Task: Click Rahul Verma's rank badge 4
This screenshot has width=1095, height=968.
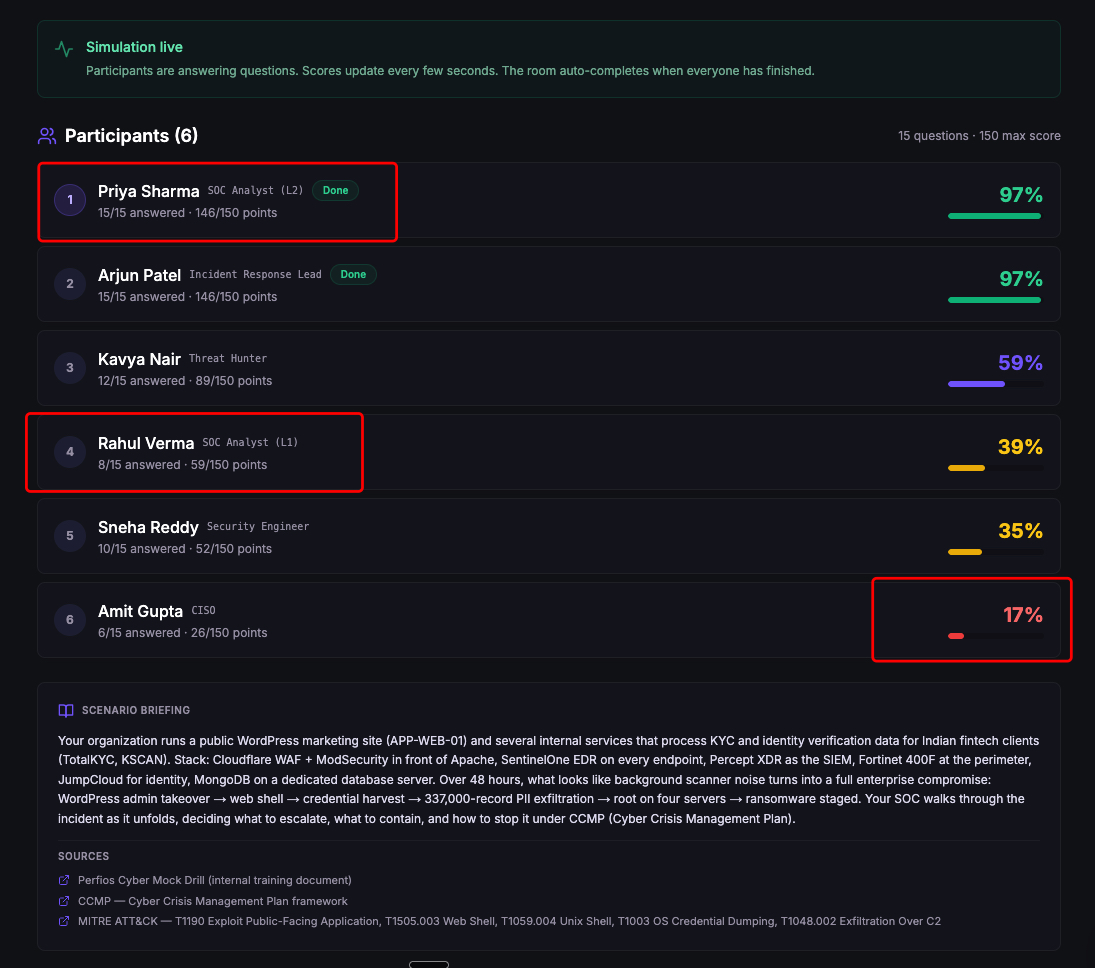Action: pyautogui.click(x=69, y=451)
